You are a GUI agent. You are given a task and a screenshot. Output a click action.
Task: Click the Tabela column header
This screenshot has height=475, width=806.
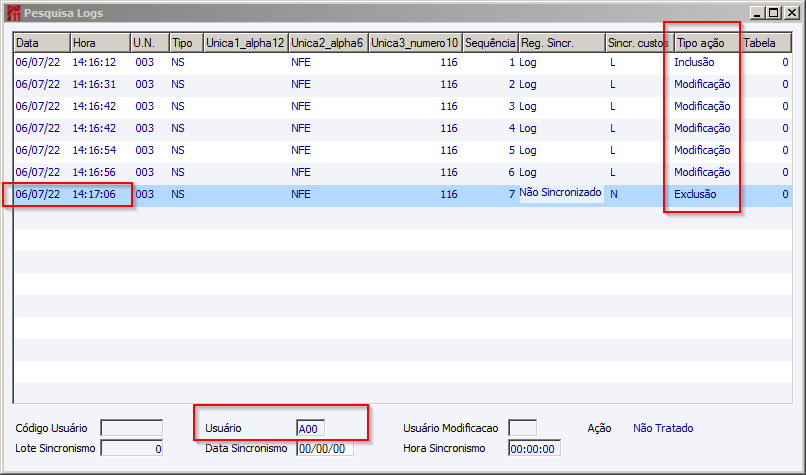pos(766,43)
